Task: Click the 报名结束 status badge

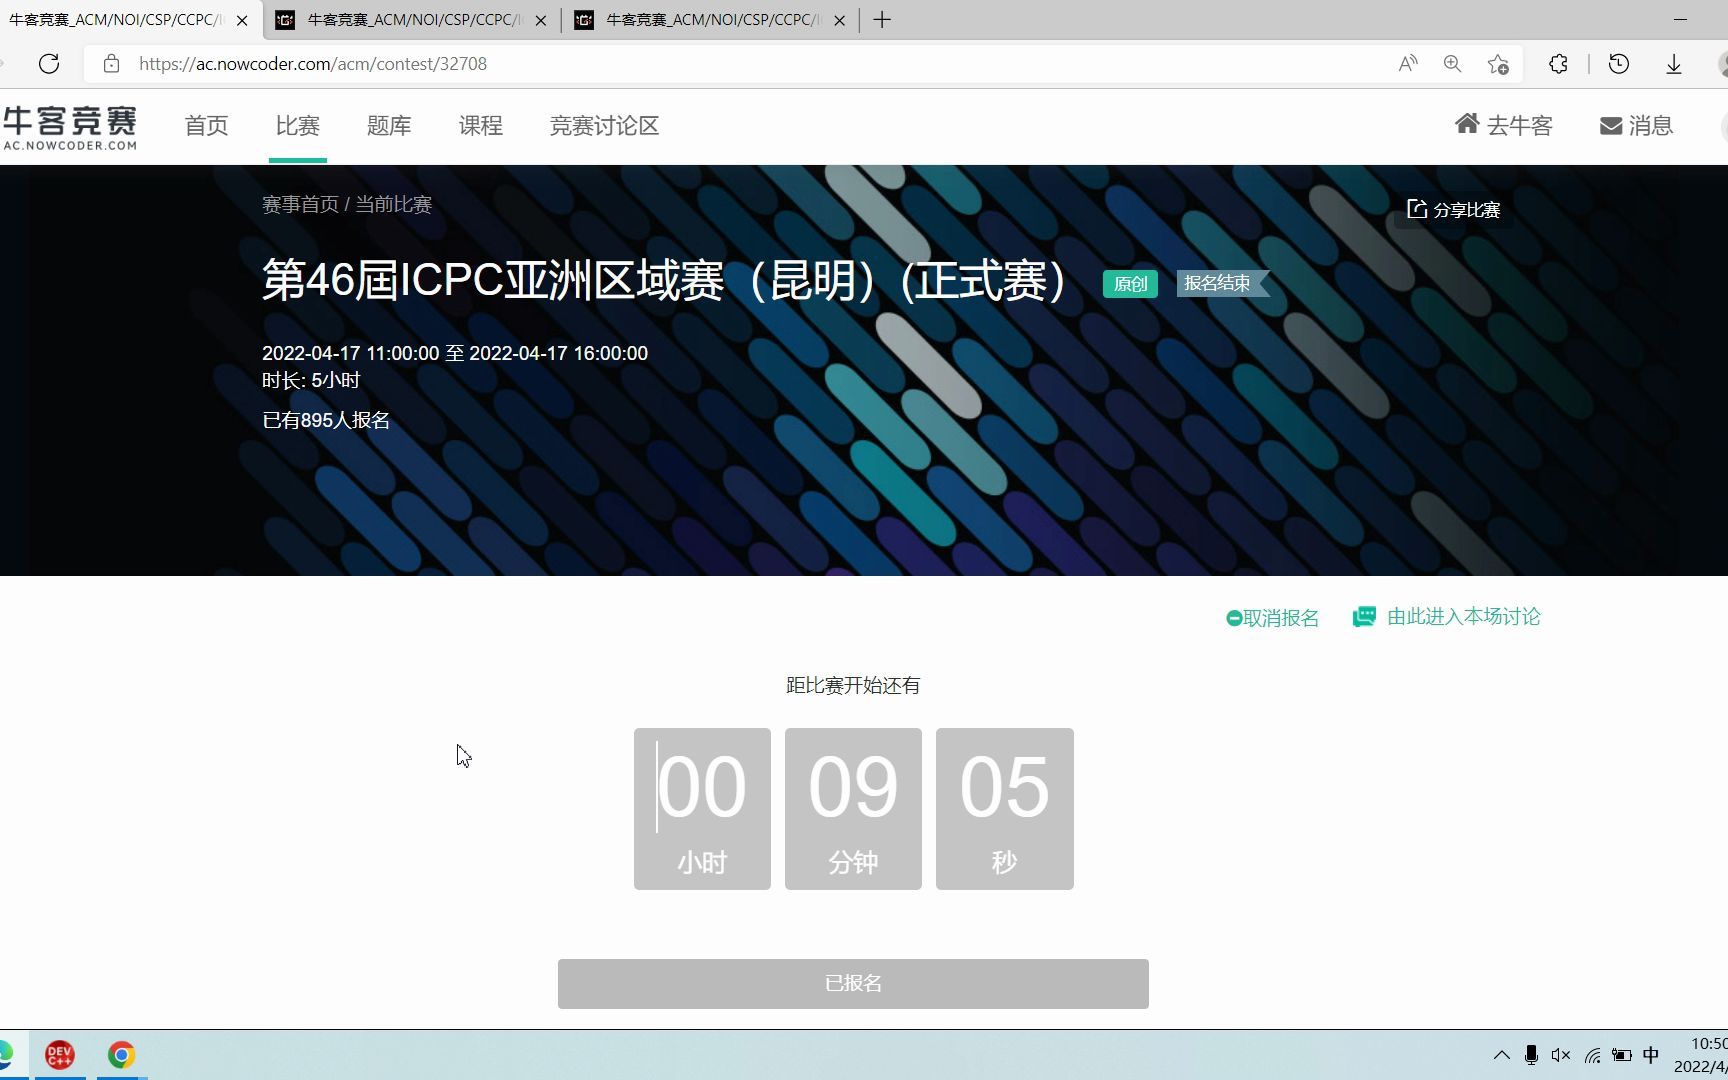Action: click(x=1222, y=284)
